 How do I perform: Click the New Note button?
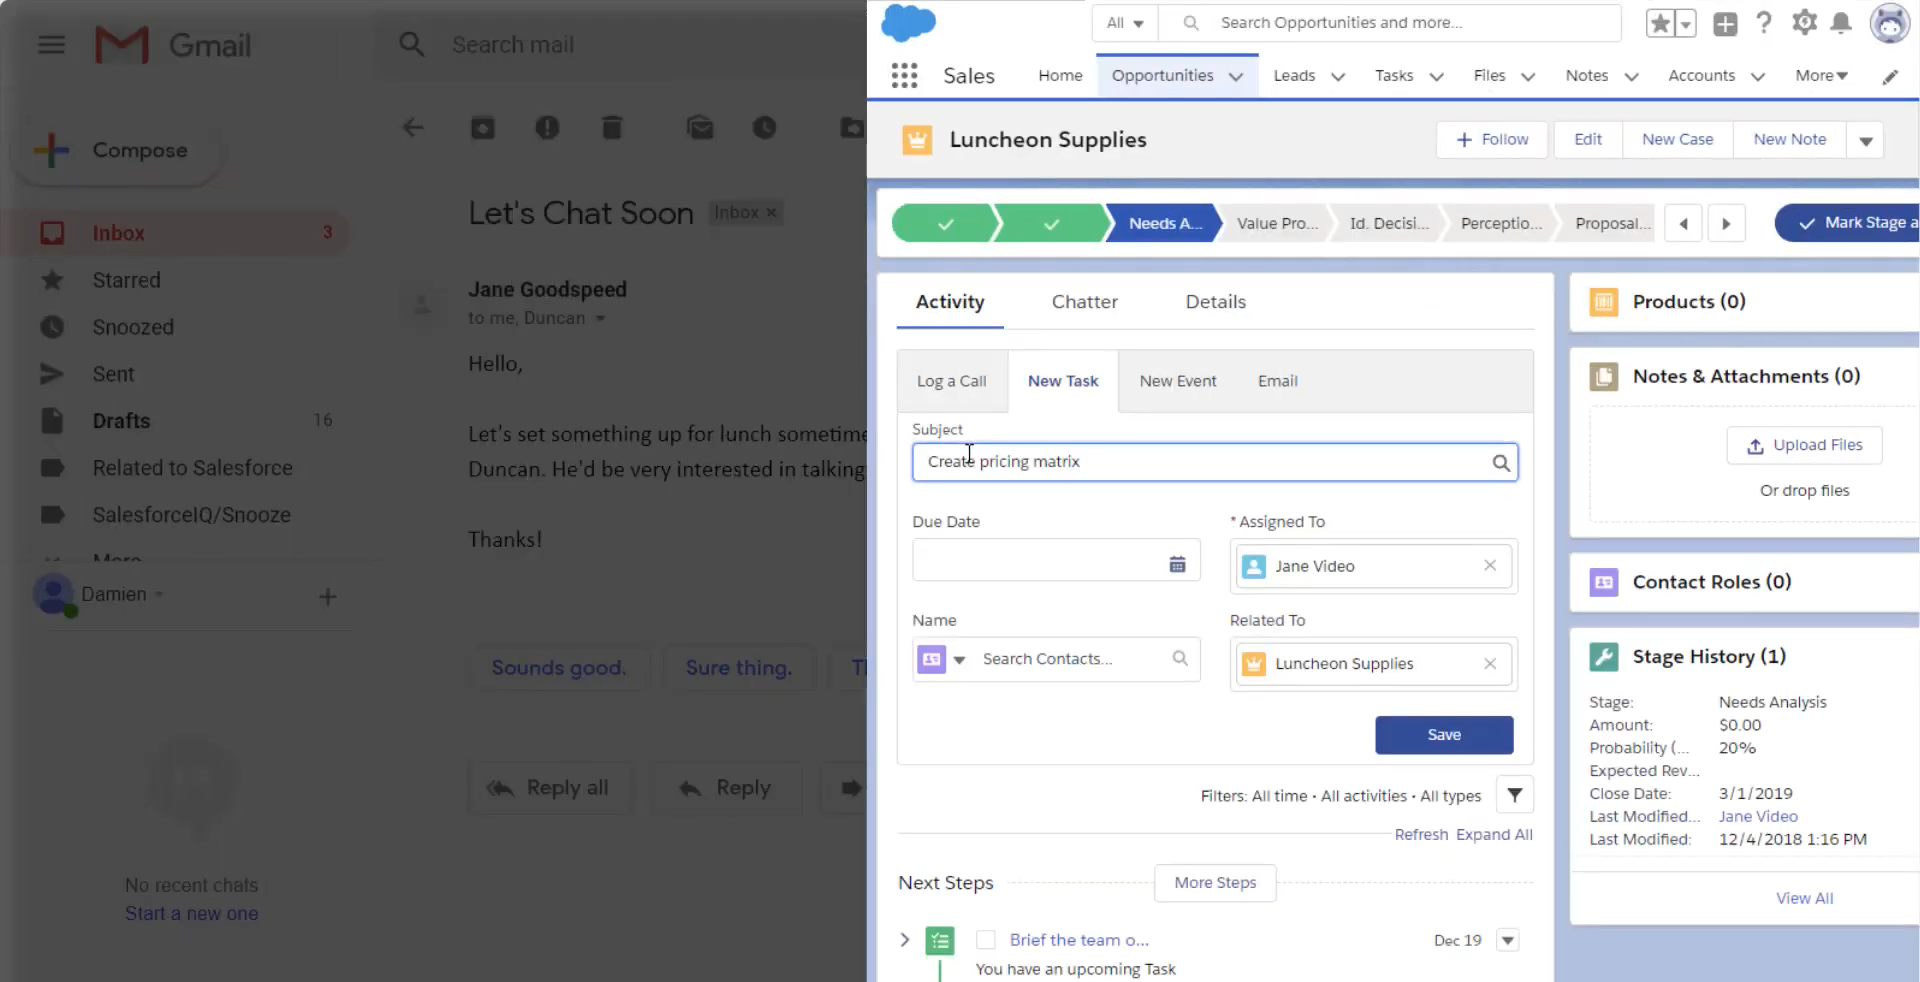pos(1790,140)
